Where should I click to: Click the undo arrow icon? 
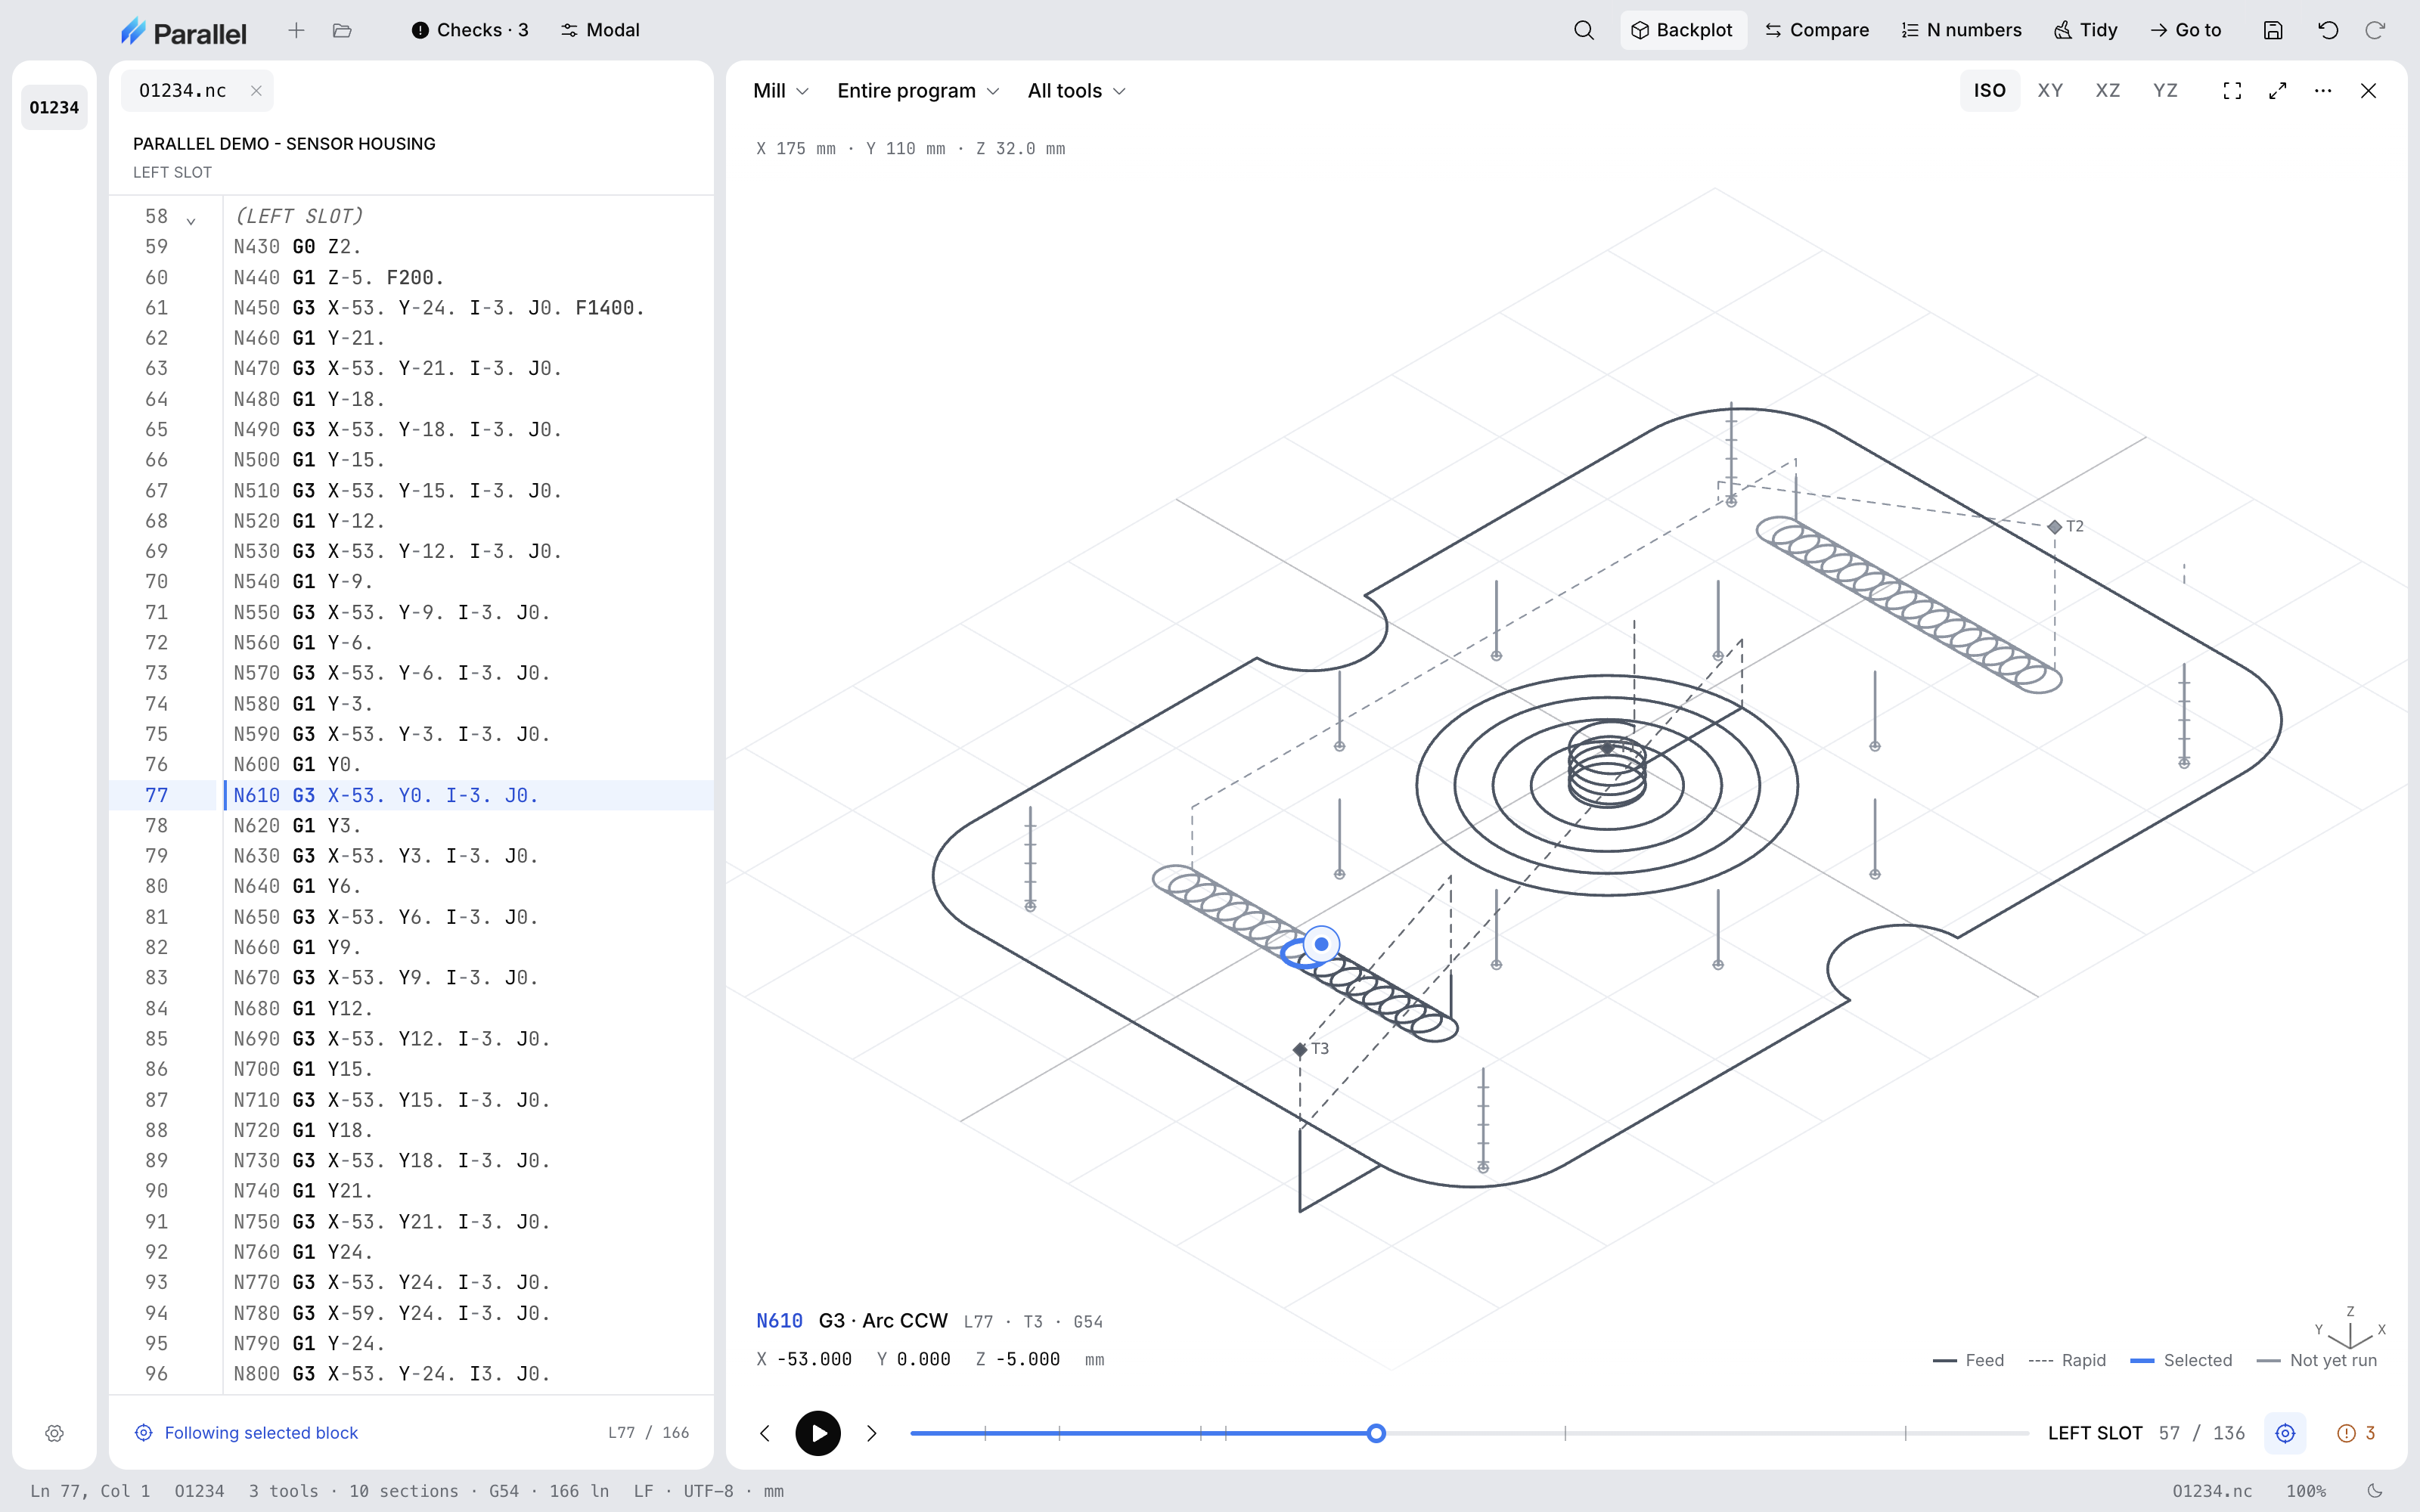click(x=2328, y=30)
